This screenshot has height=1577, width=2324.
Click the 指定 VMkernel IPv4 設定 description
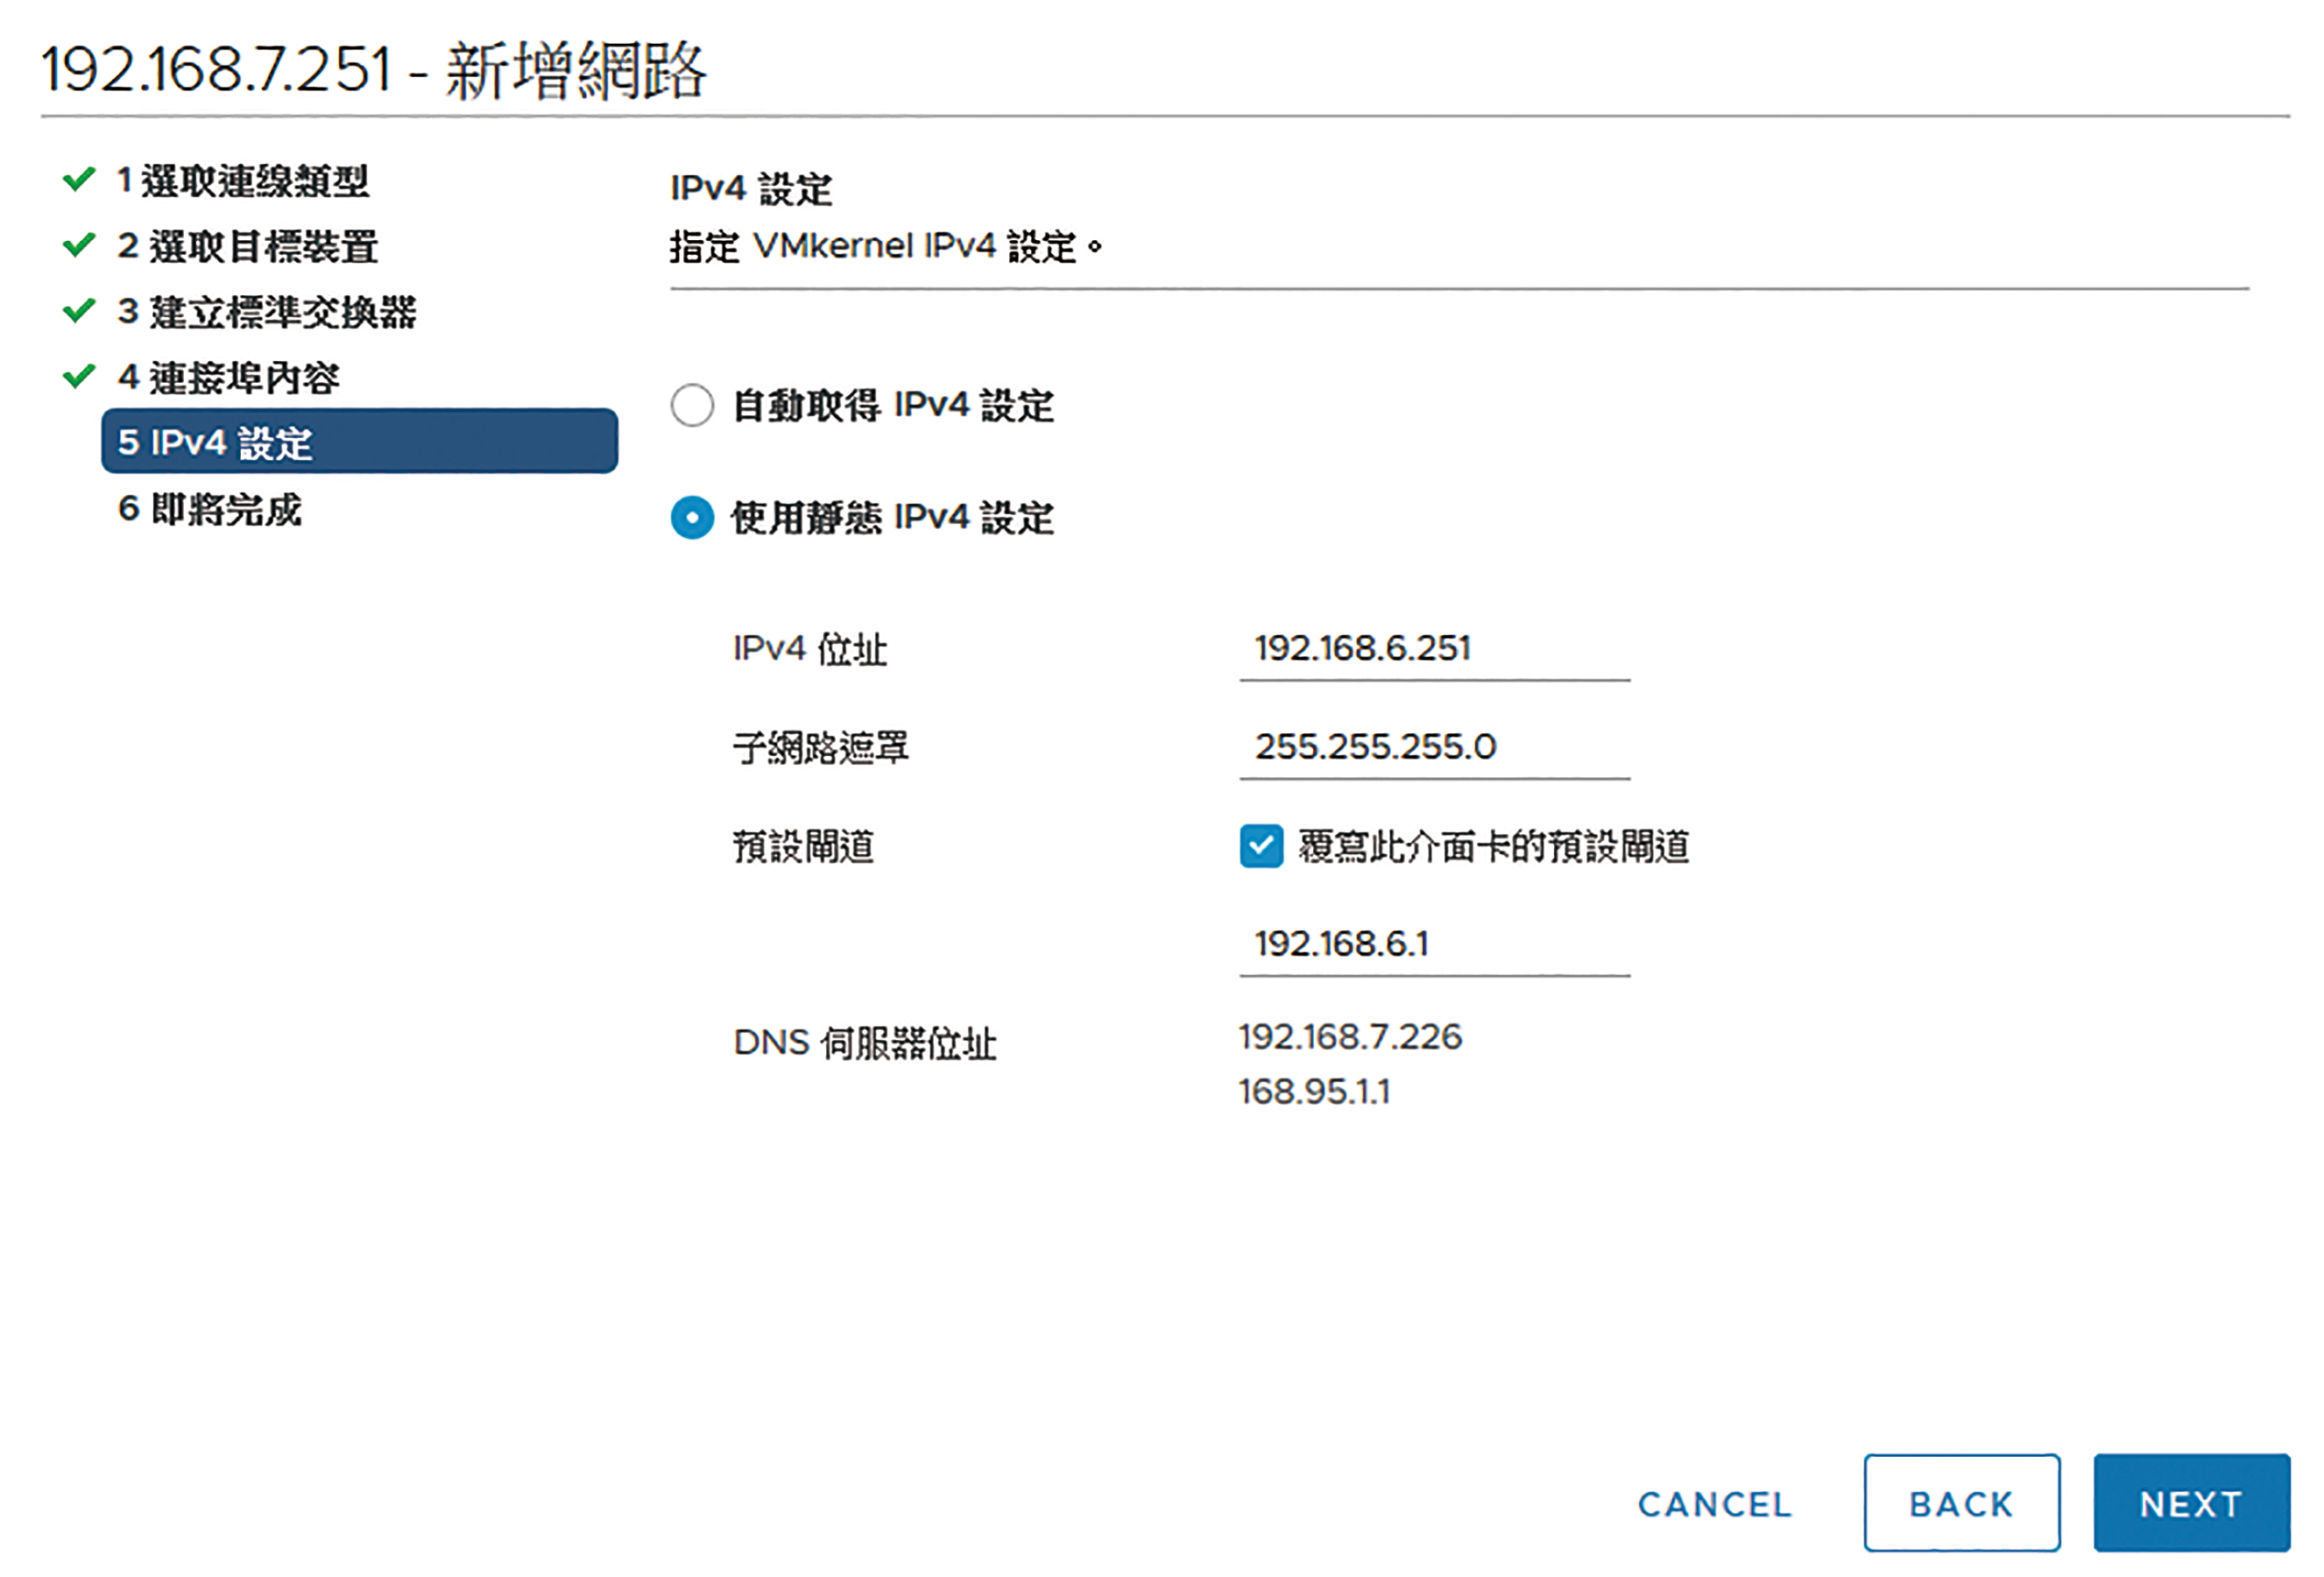[x=886, y=246]
